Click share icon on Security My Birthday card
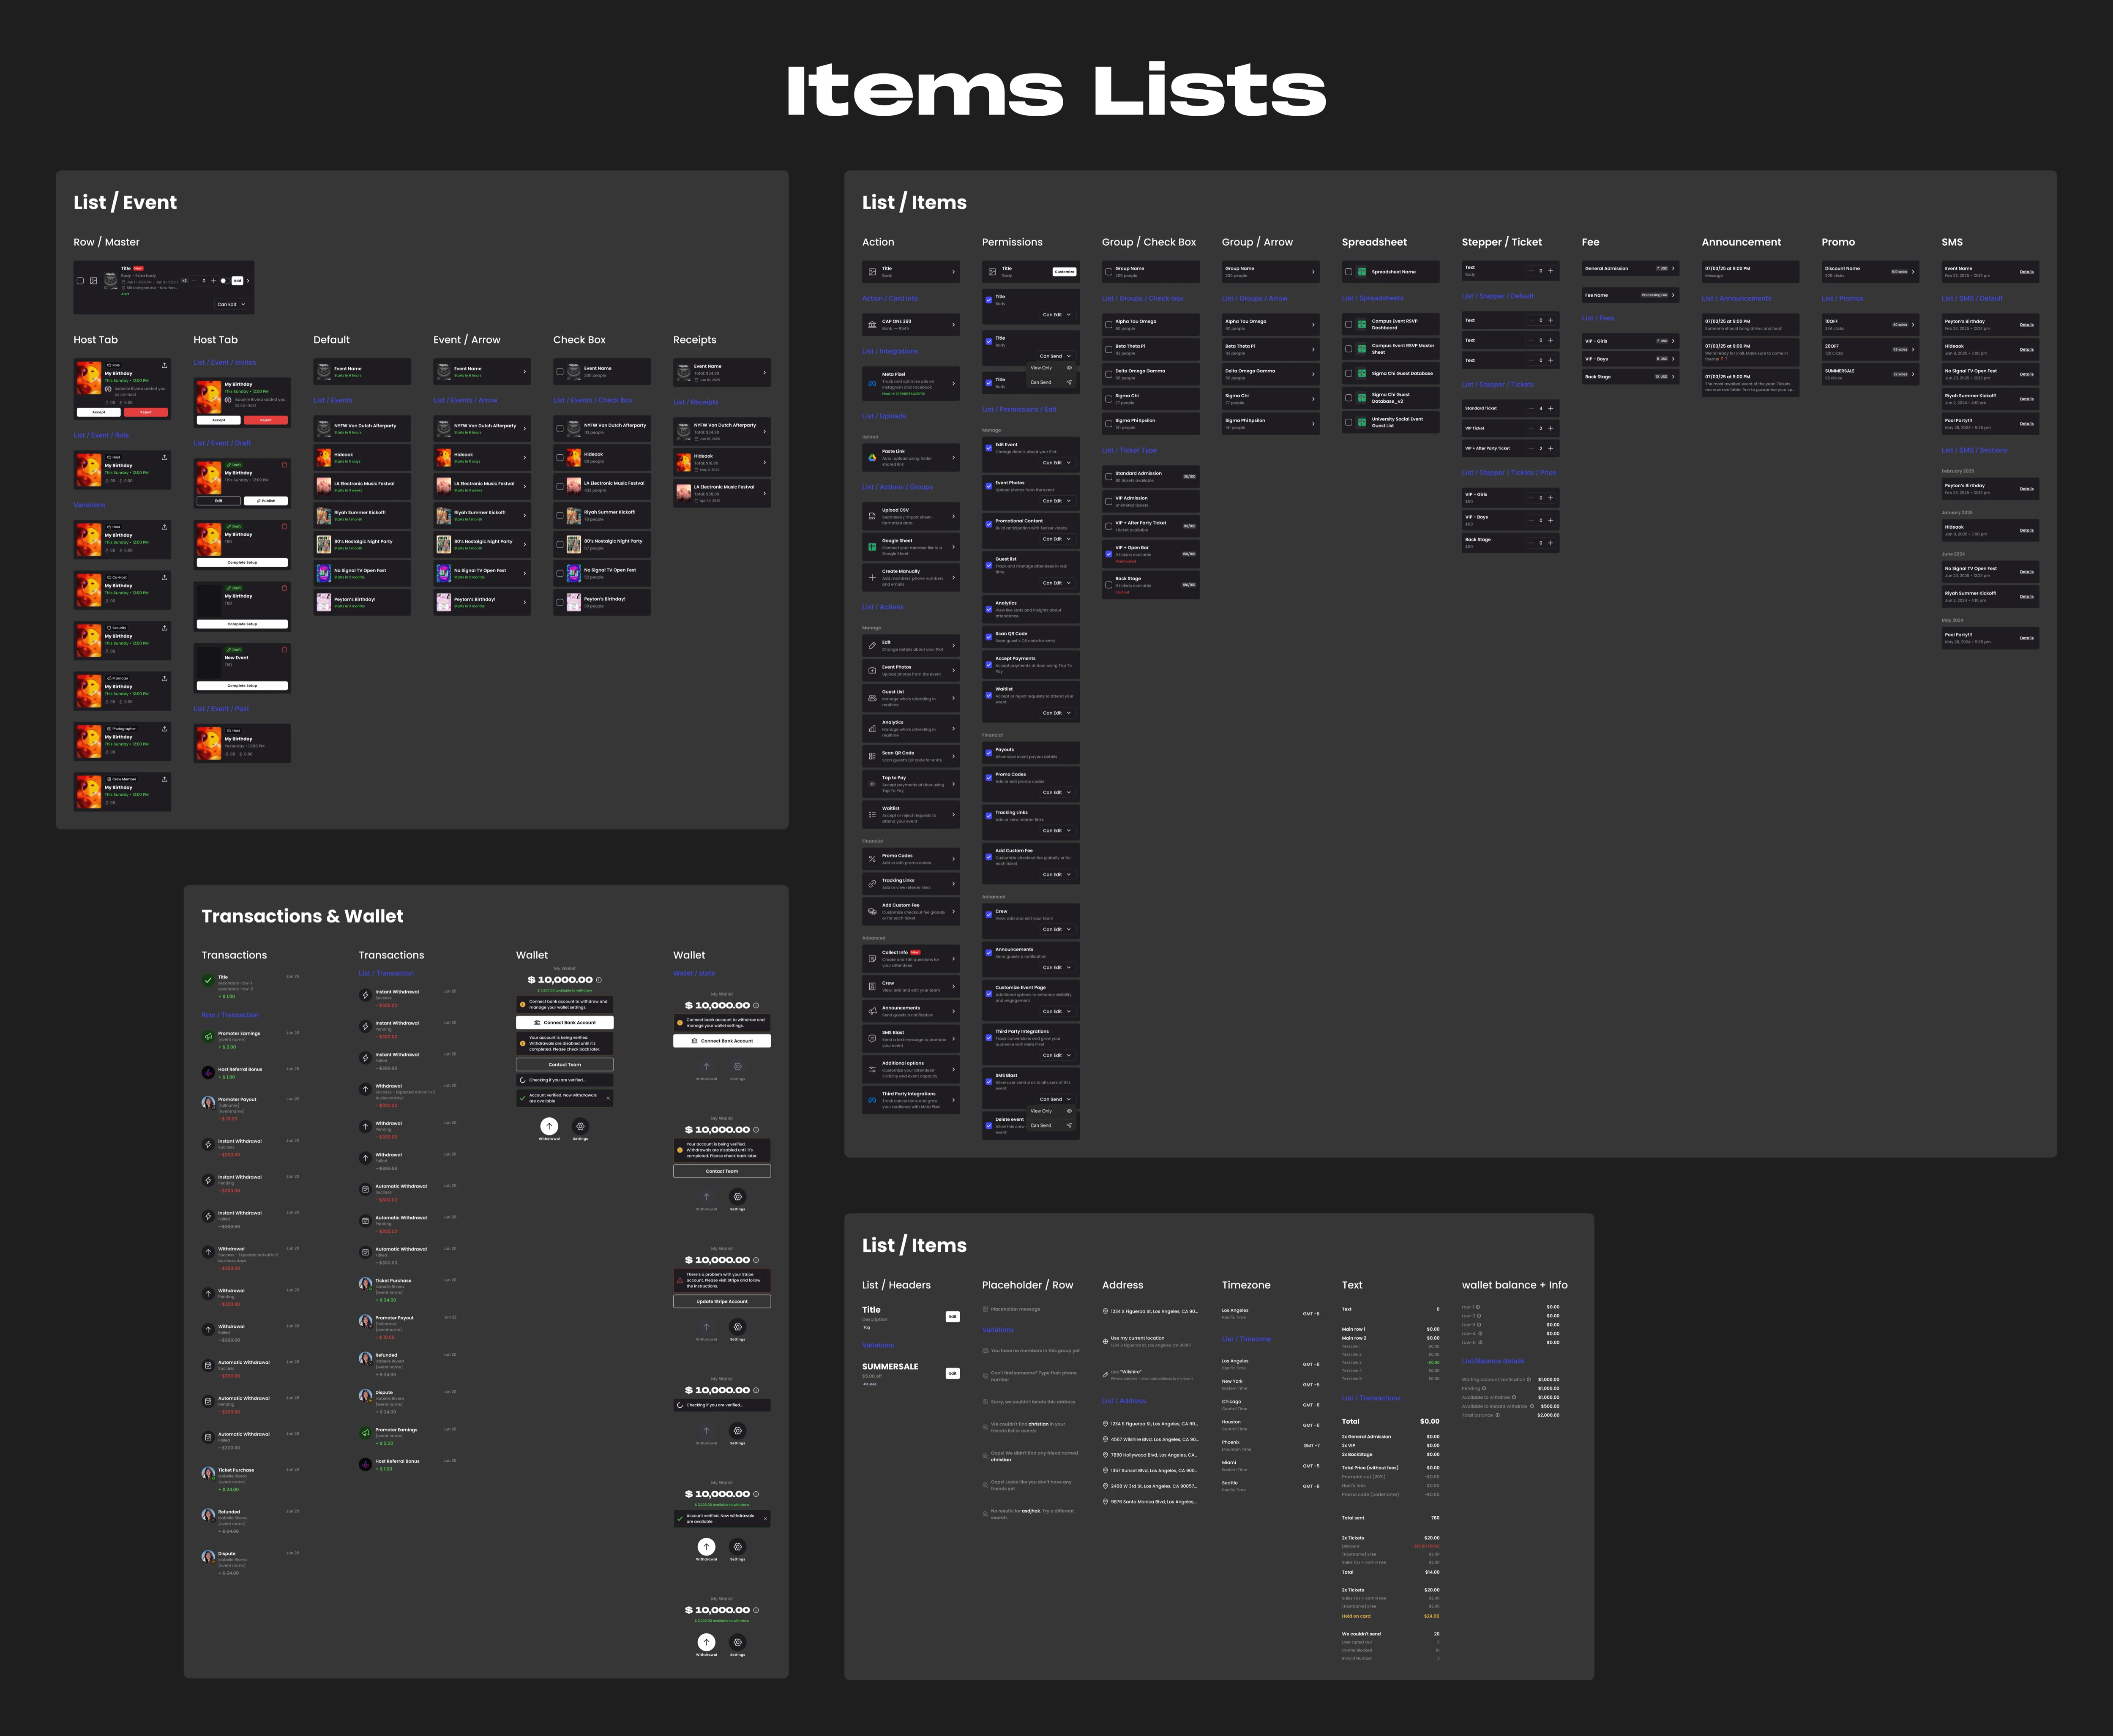This screenshot has height=1736, width=2113. click(164, 627)
